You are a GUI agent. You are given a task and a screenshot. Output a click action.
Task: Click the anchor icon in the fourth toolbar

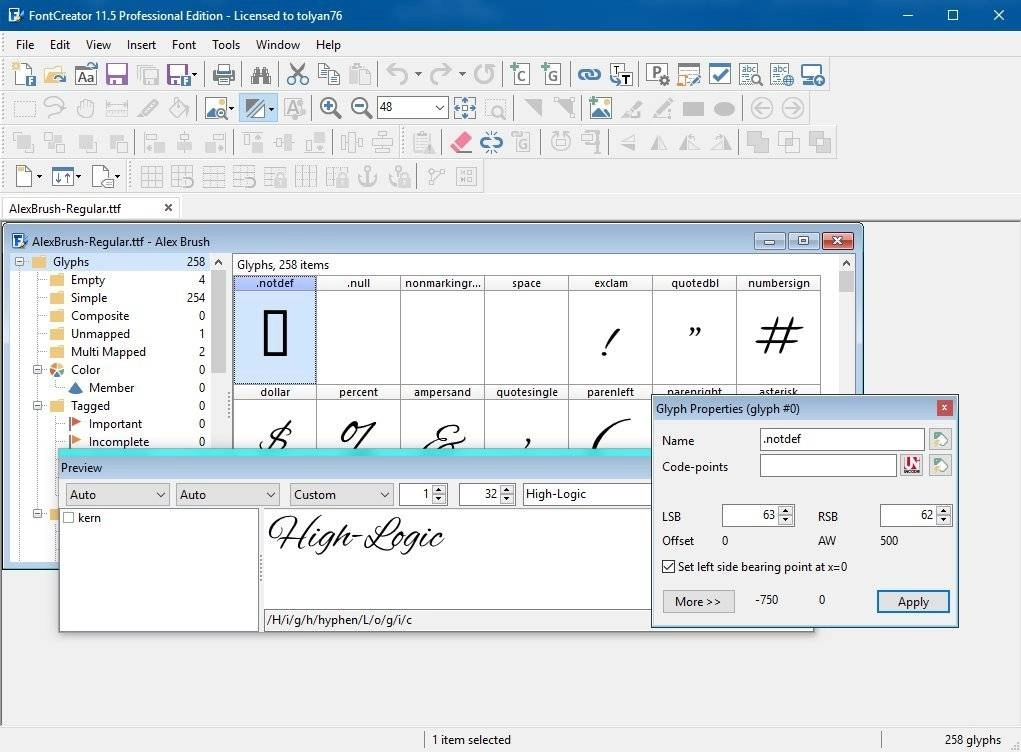[x=368, y=176]
